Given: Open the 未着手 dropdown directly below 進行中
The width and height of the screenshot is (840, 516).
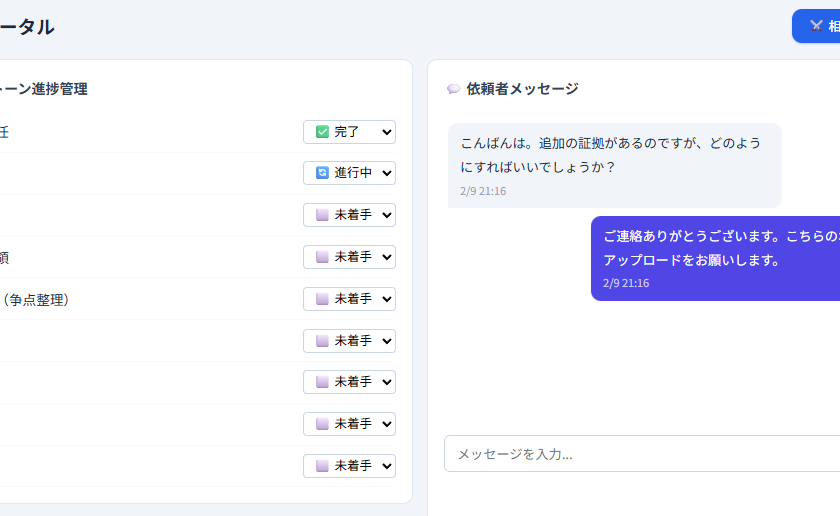Looking at the screenshot, I should pyautogui.click(x=349, y=215).
